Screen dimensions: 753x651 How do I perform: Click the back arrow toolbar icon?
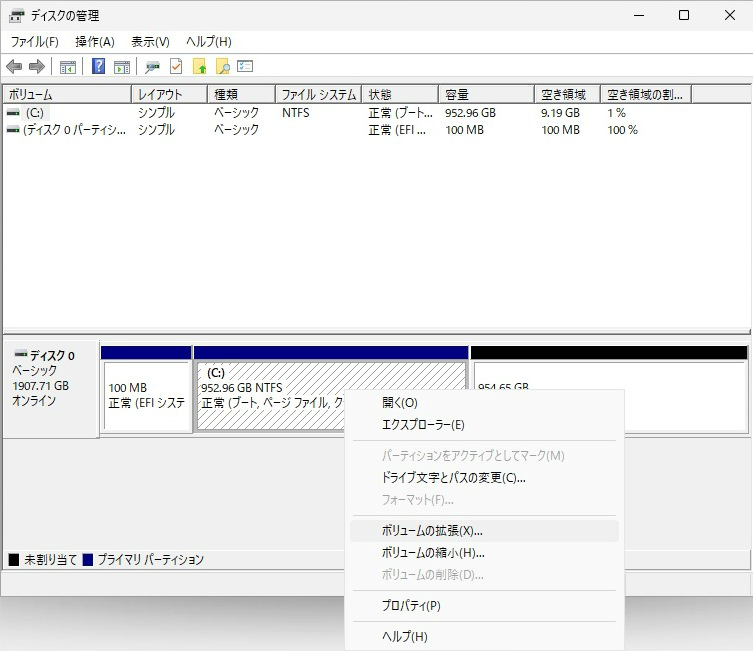pos(14,67)
